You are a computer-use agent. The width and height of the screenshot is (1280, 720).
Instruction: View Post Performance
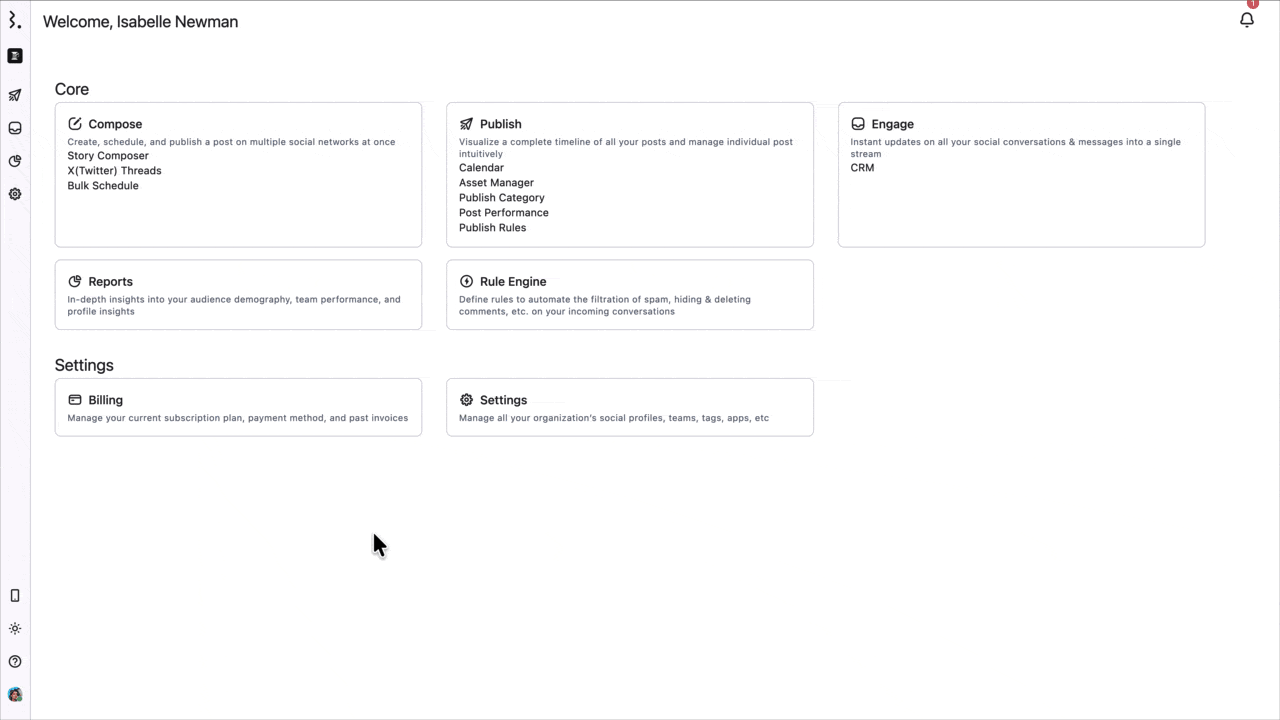tap(503, 213)
